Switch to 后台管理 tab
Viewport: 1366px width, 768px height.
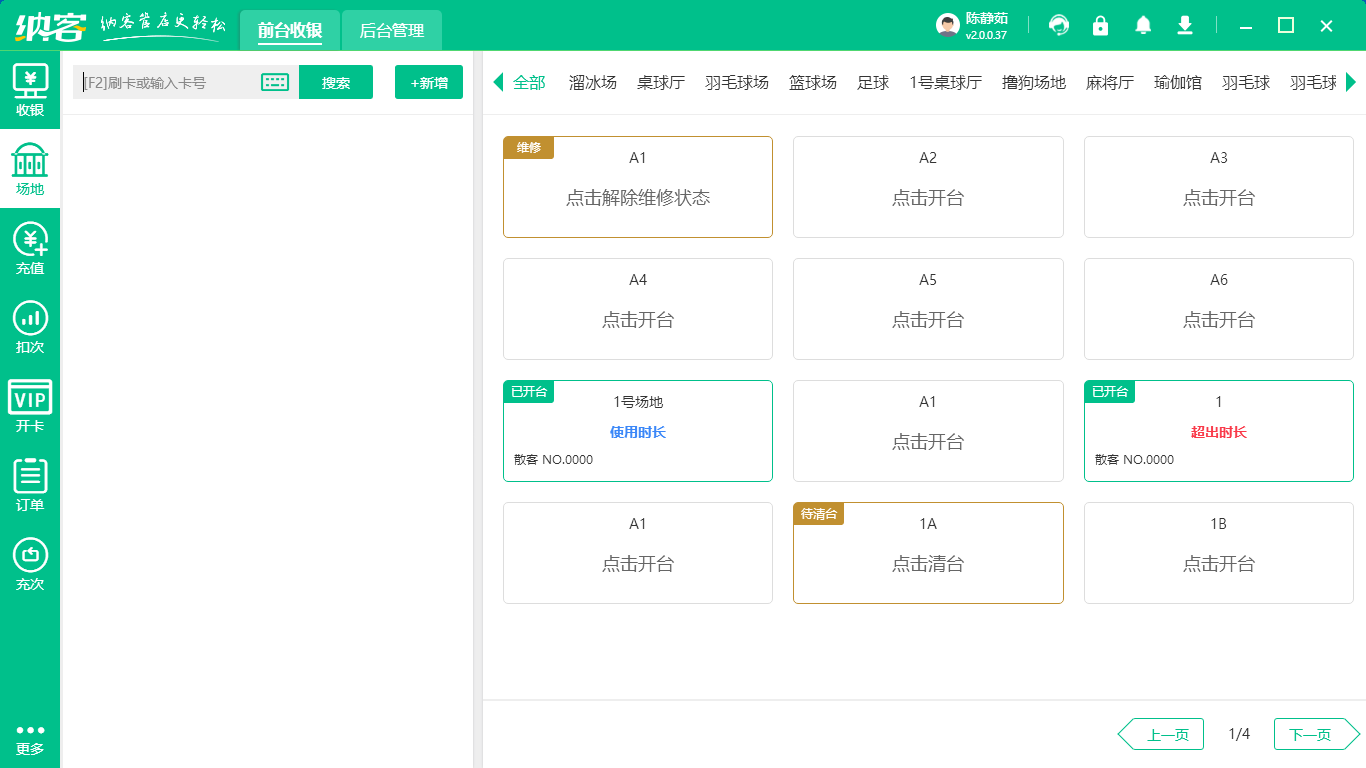[391, 30]
